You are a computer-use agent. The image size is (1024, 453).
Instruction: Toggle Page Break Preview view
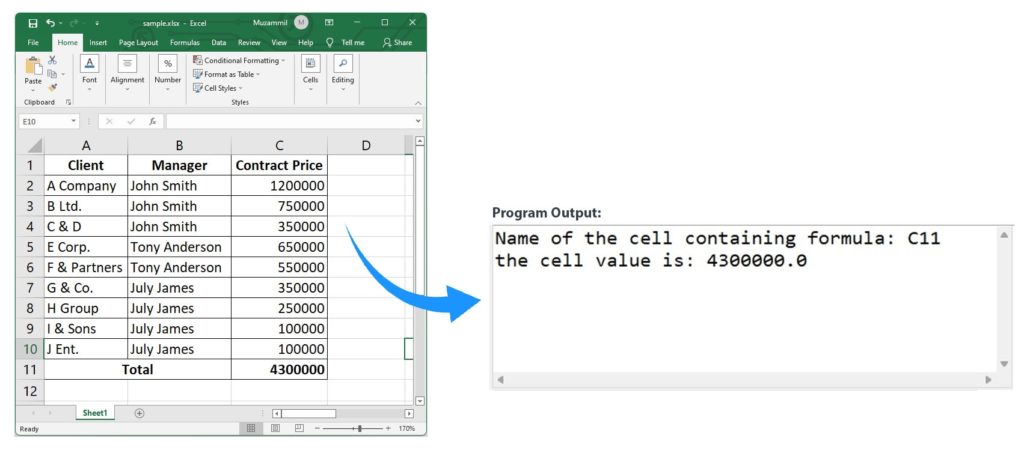click(x=298, y=428)
